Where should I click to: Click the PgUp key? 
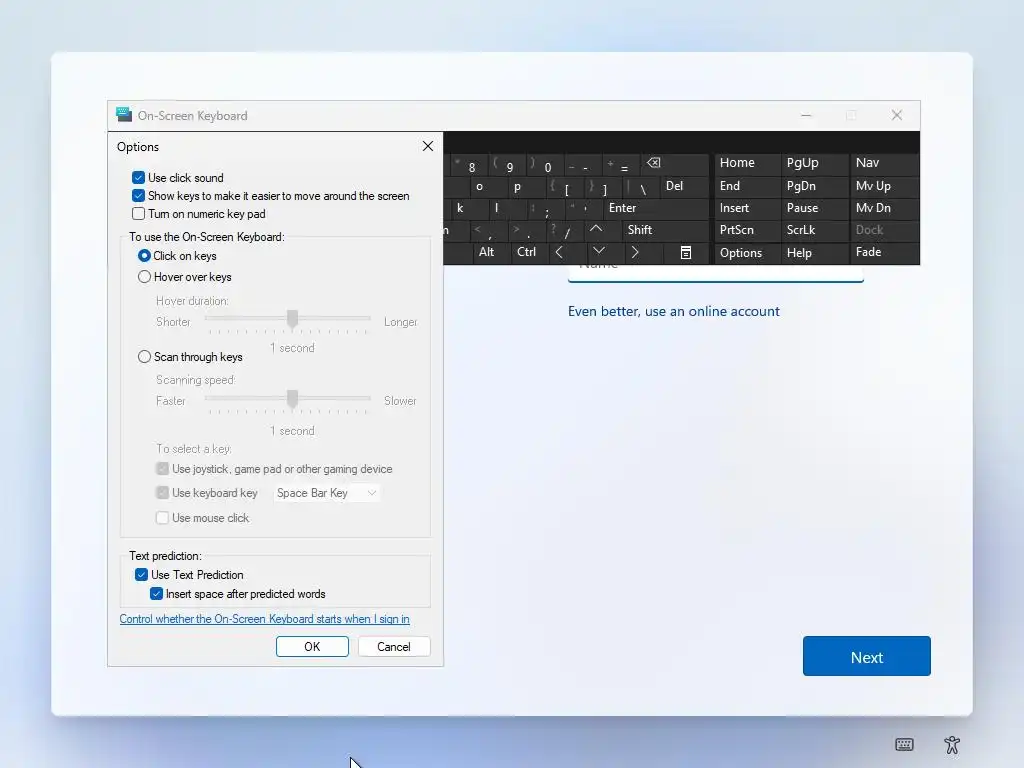pyautogui.click(x=814, y=163)
